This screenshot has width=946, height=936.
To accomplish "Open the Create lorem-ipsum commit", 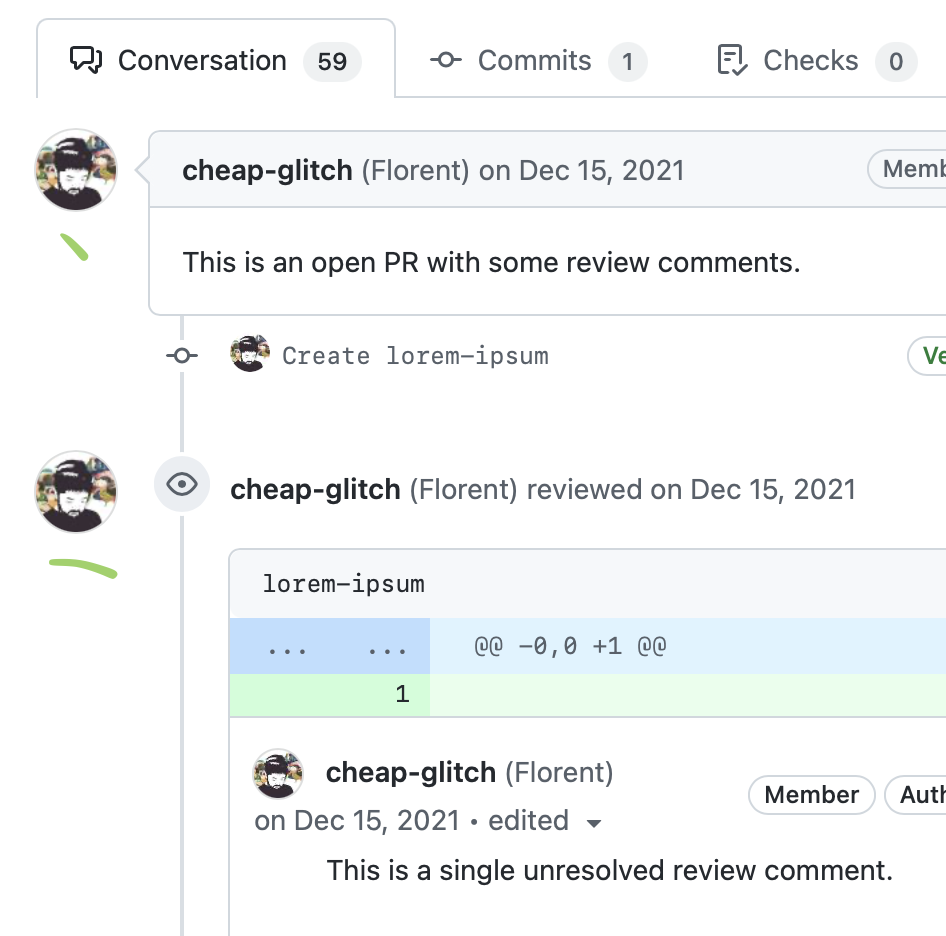I will [x=414, y=355].
